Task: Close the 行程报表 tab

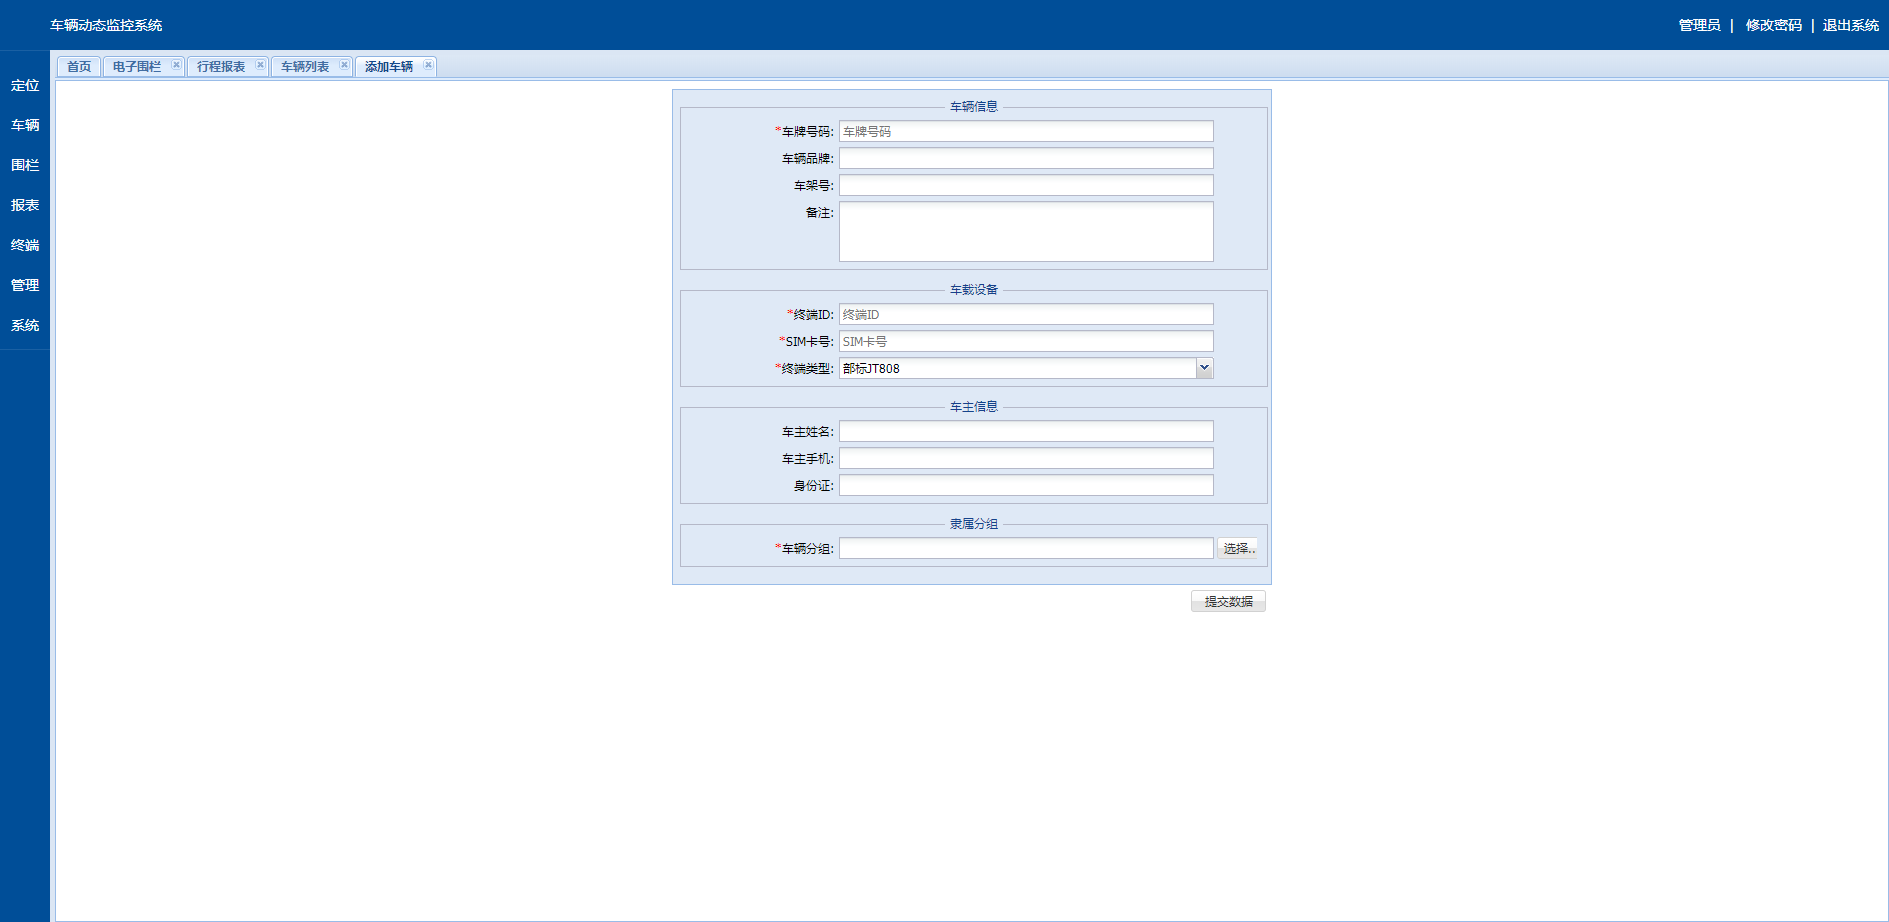Action: coord(260,65)
